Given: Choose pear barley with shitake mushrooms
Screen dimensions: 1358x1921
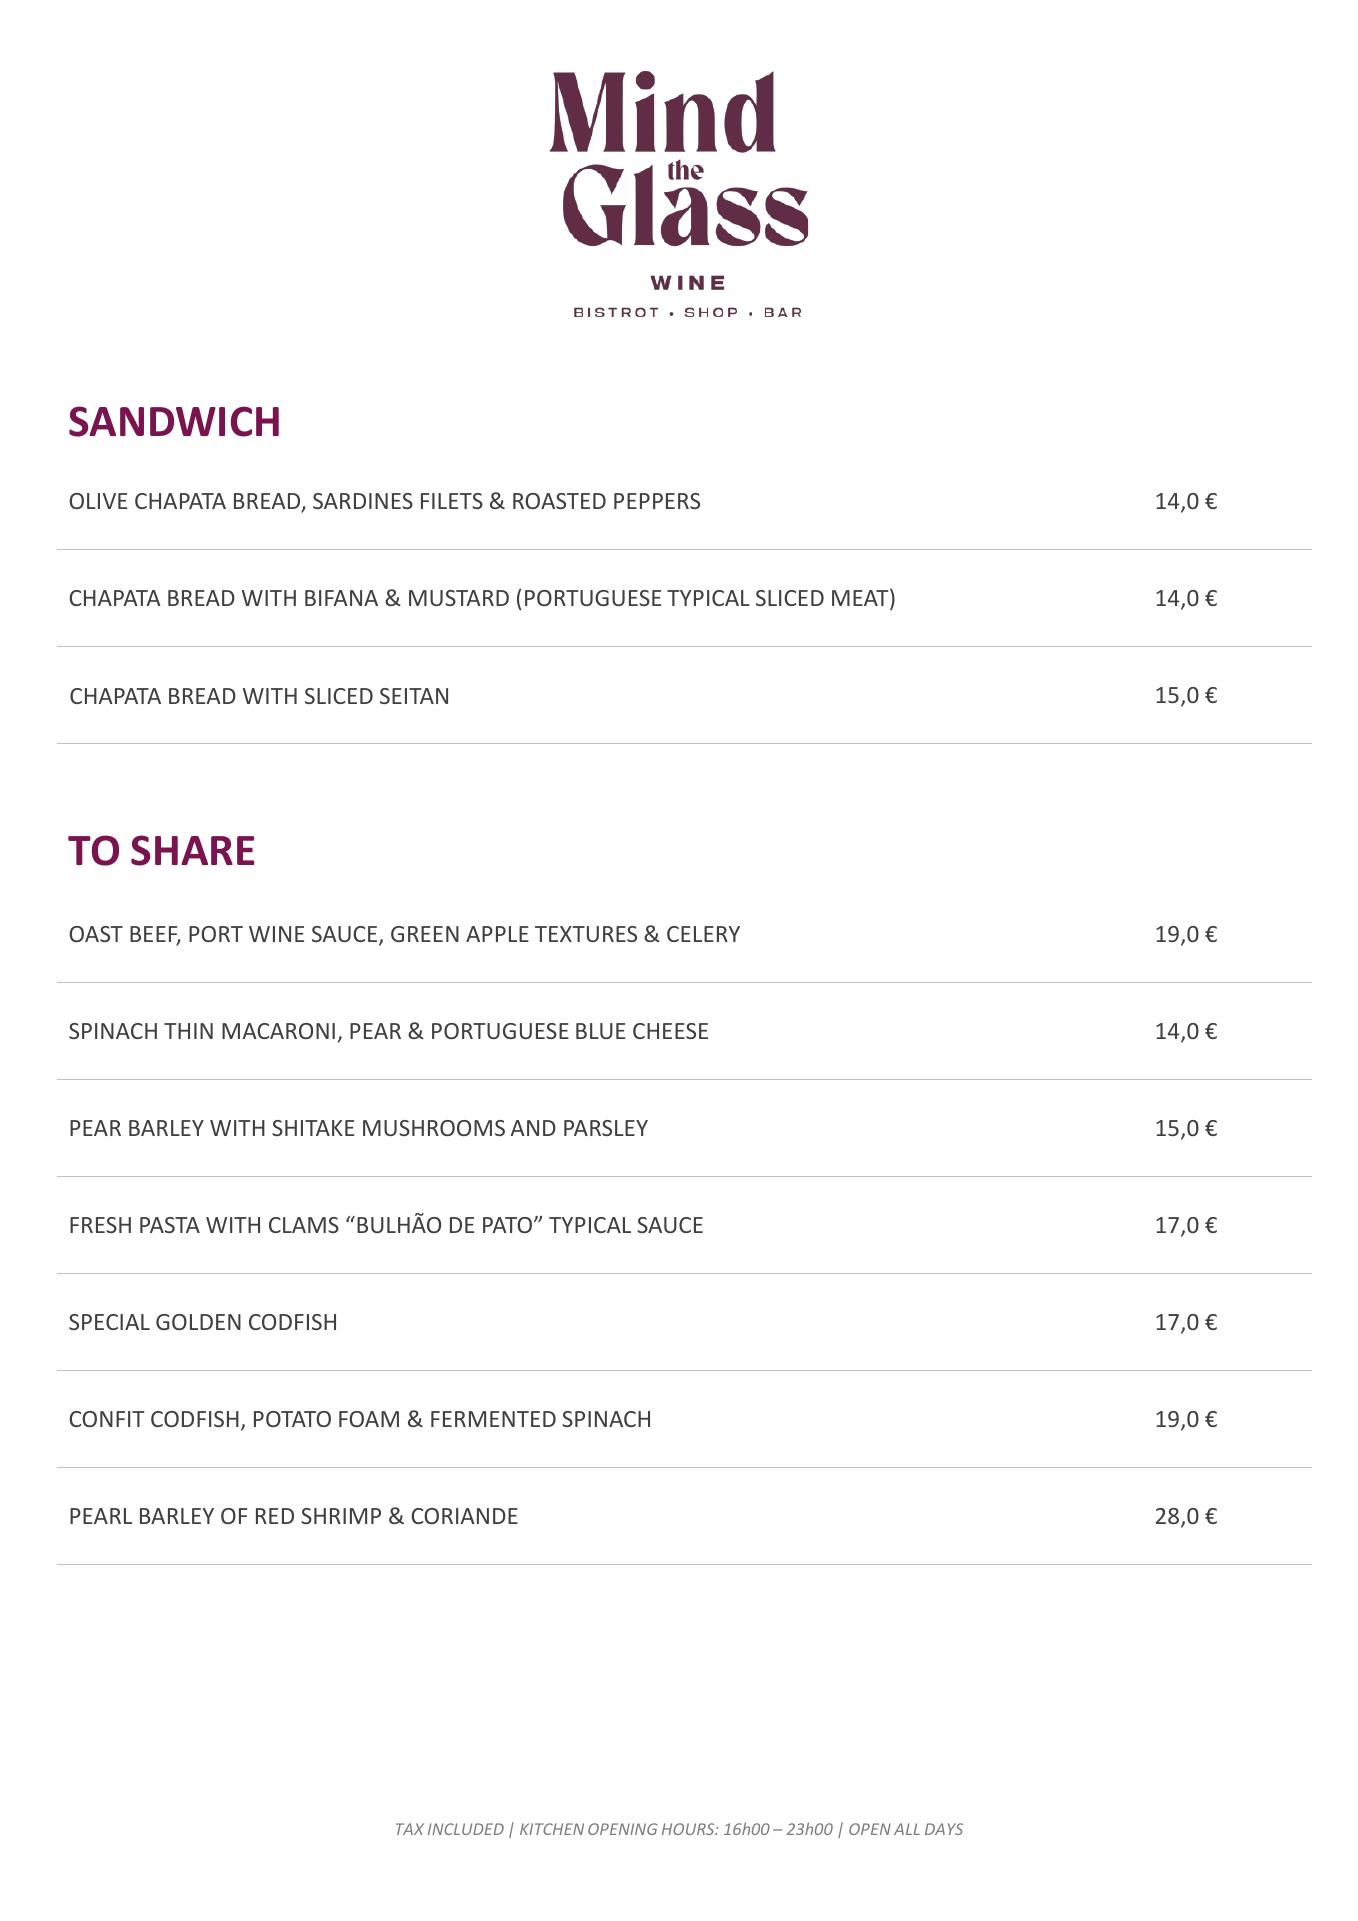Looking at the screenshot, I should pyautogui.click(x=358, y=1128).
